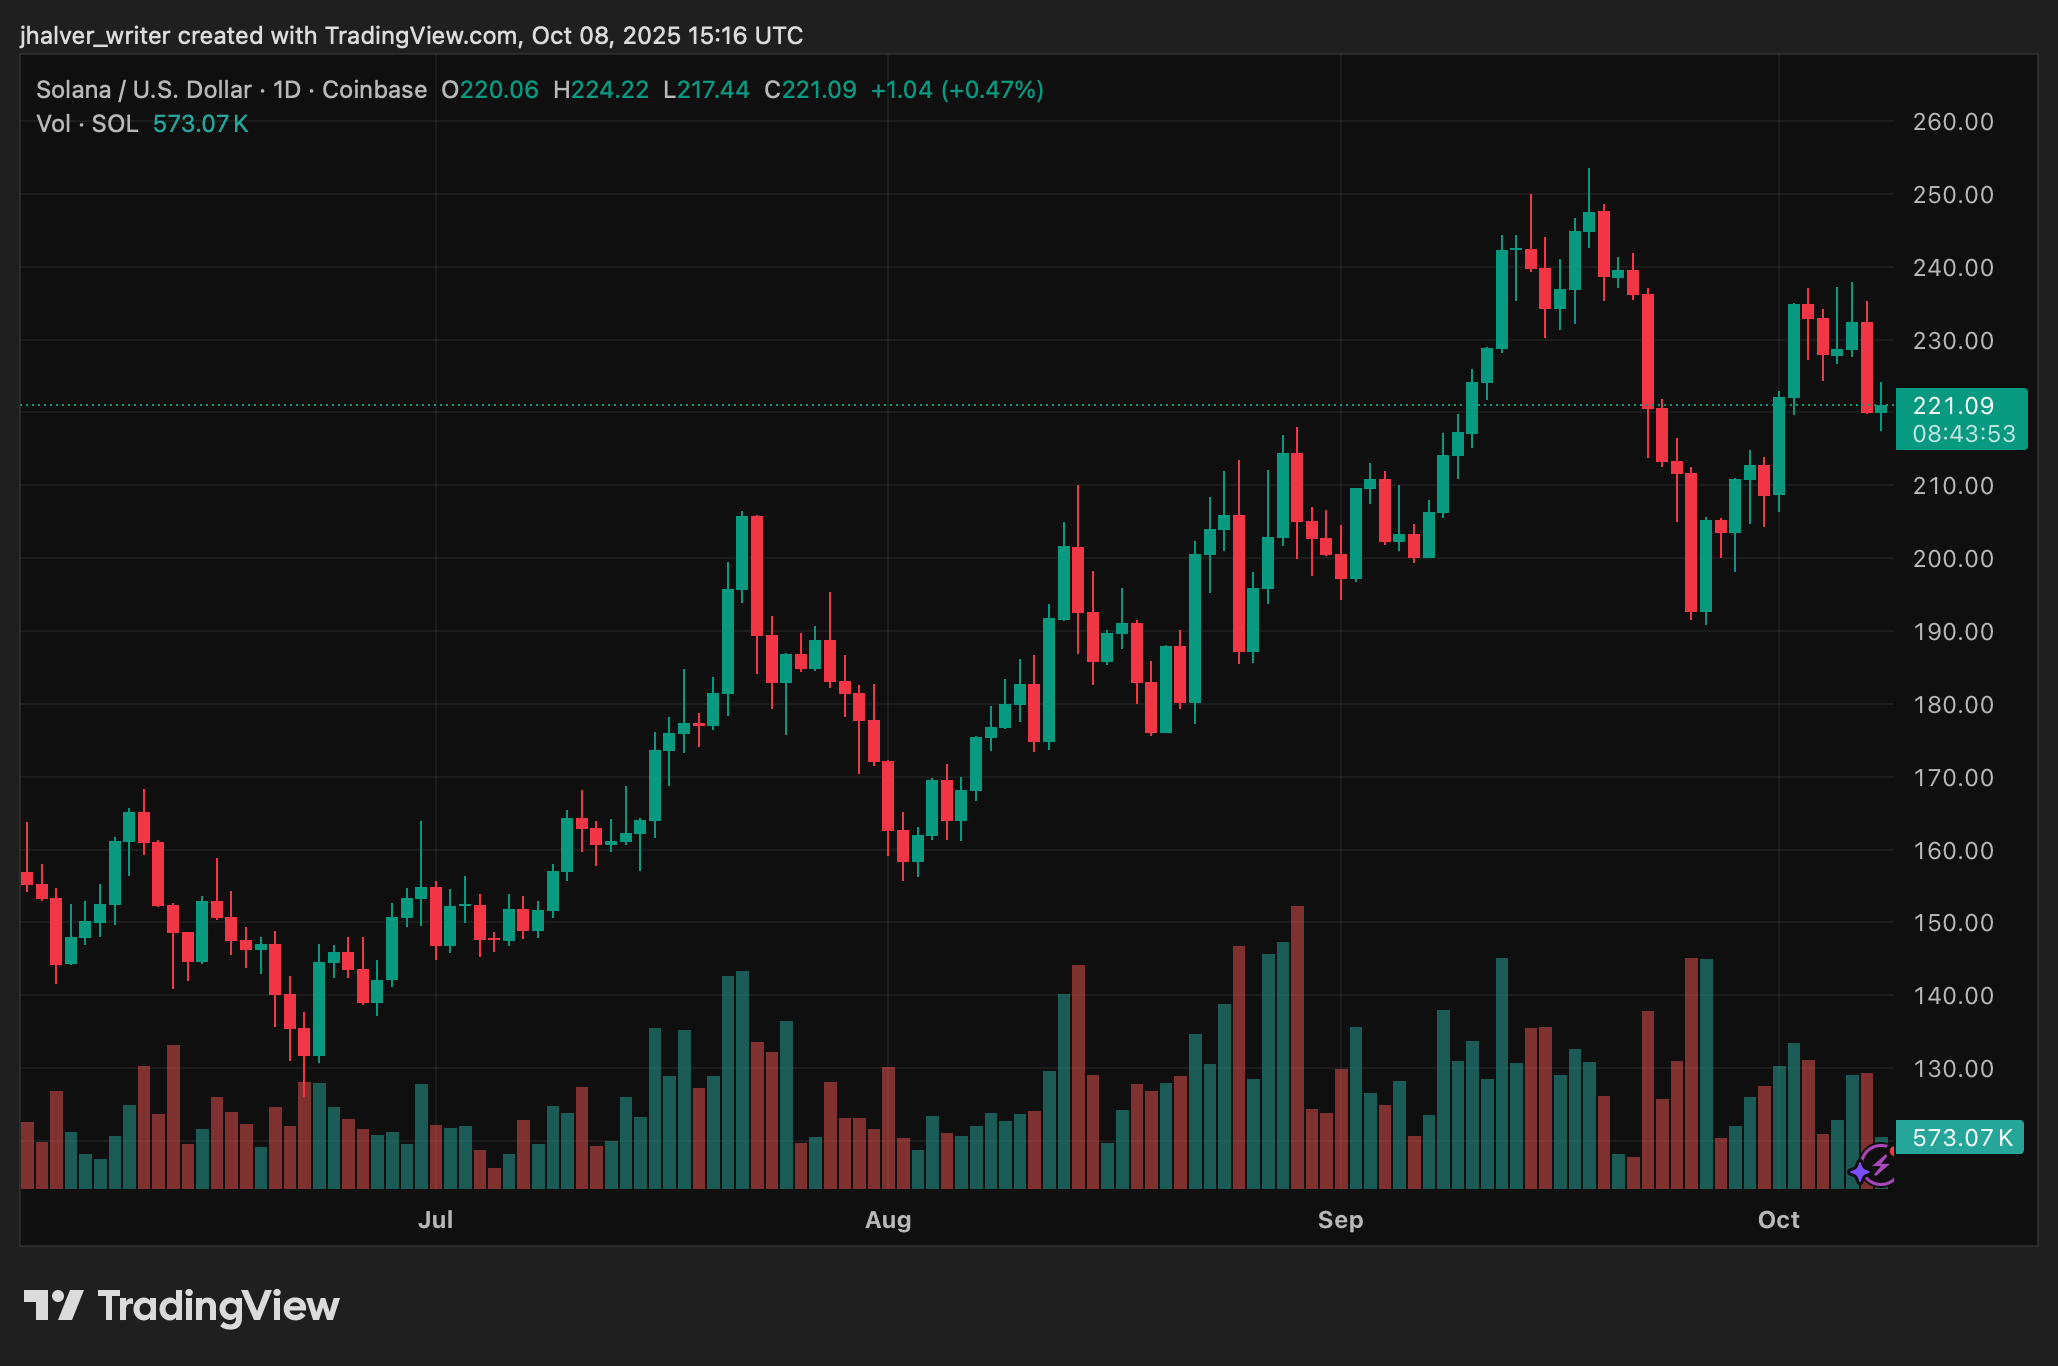Click the +1.04 (+0.47%) change value
This screenshot has height=1366, width=2058.
click(x=956, y=90)
